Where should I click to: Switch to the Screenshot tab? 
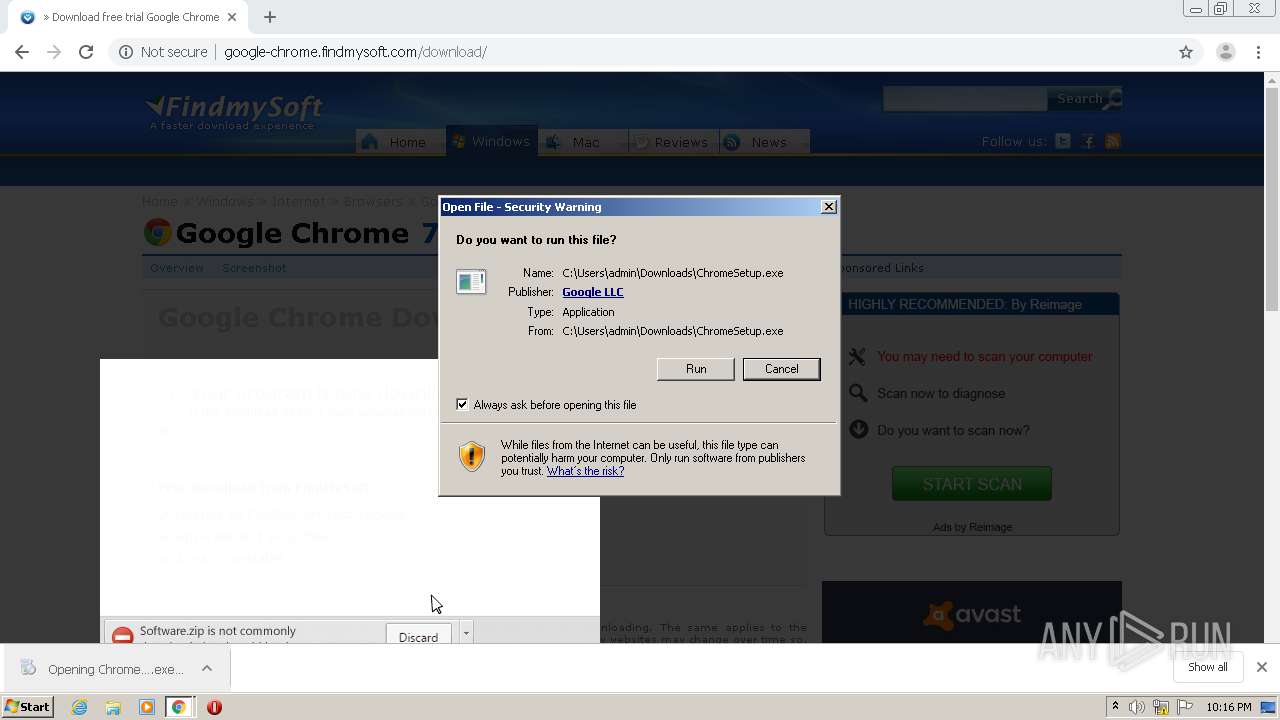pos(254,268)
